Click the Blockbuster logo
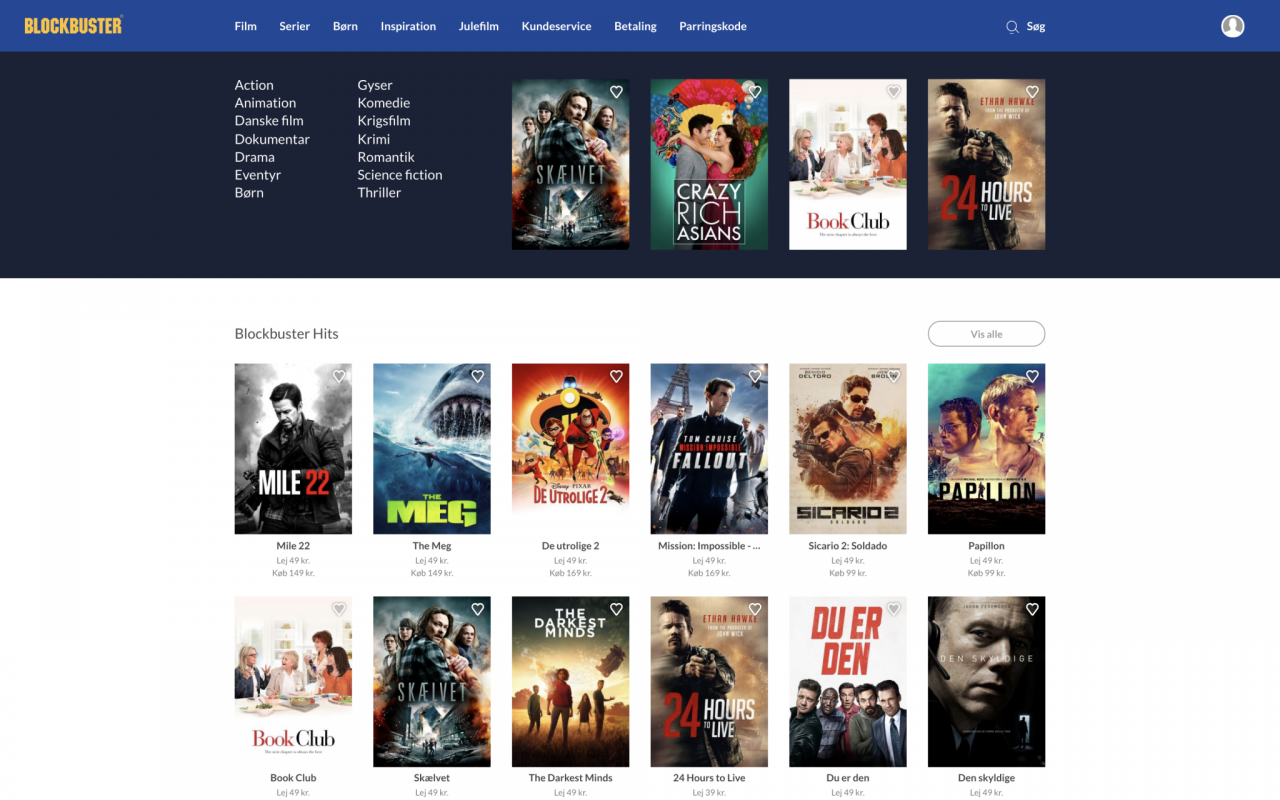Screen dimensions: 1280x800 74,26
